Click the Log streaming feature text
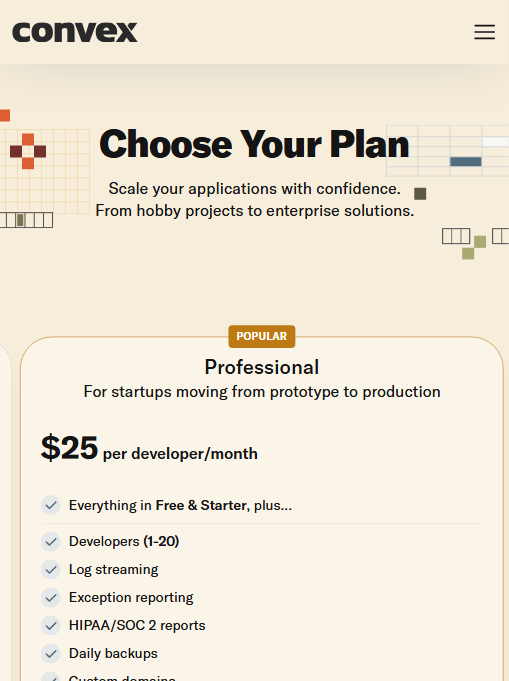 (114, 569)
